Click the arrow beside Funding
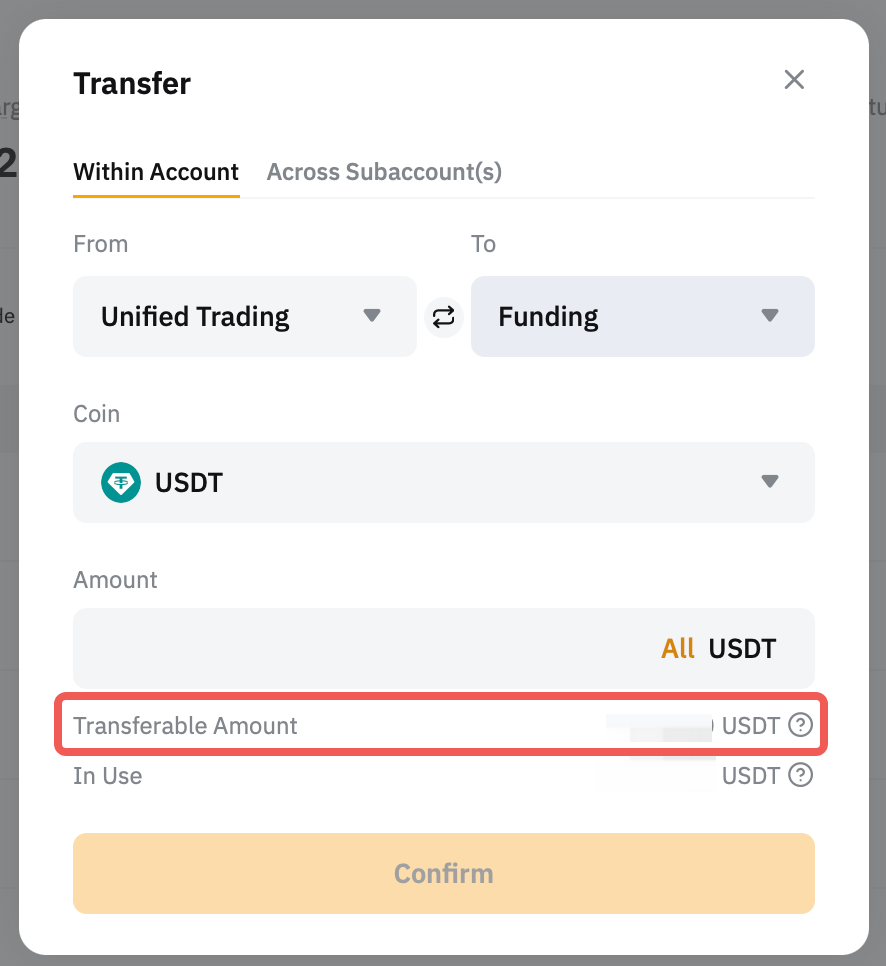 [769, 316]
